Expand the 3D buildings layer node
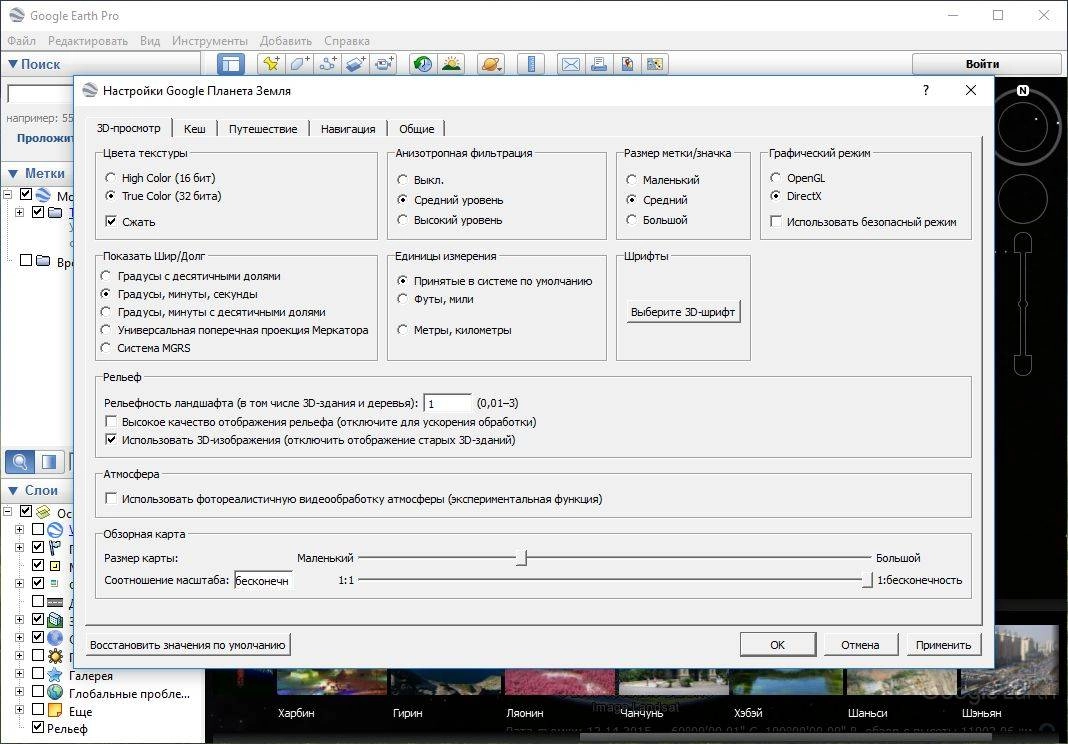The height and width of the screenshot is (744, 1068). 19,619
